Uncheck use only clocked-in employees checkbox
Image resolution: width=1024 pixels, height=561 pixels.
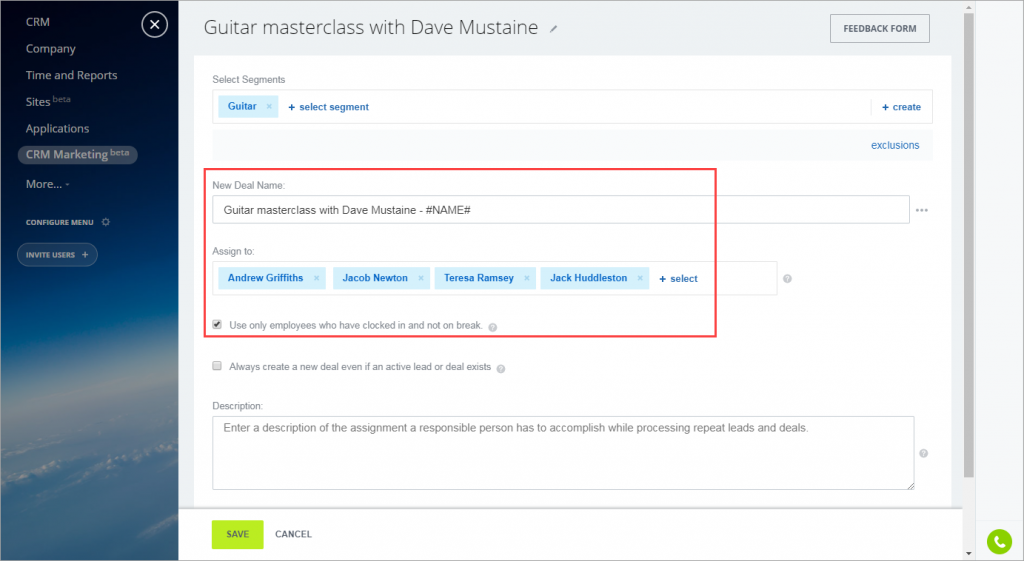[217, 325]
